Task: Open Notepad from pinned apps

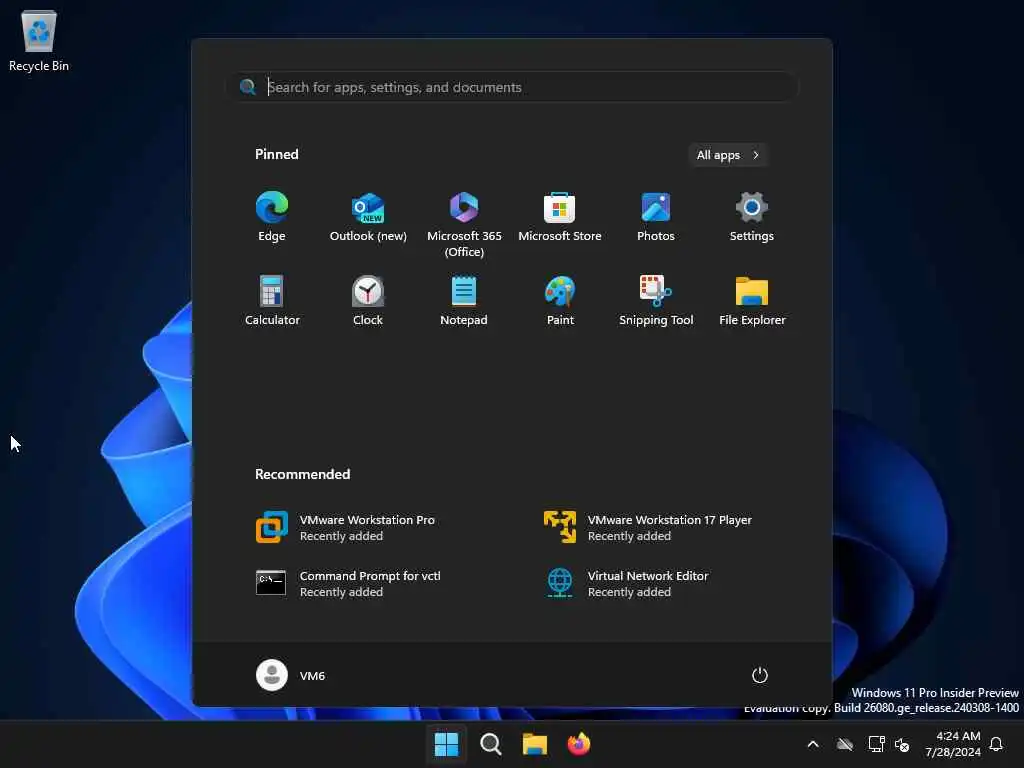Action: click(464, 300)
